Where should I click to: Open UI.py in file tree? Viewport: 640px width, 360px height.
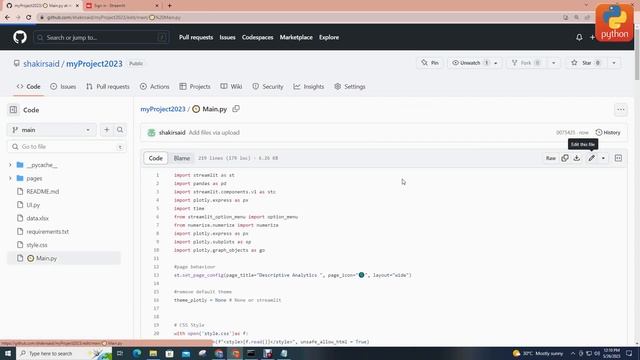point(33,205)
